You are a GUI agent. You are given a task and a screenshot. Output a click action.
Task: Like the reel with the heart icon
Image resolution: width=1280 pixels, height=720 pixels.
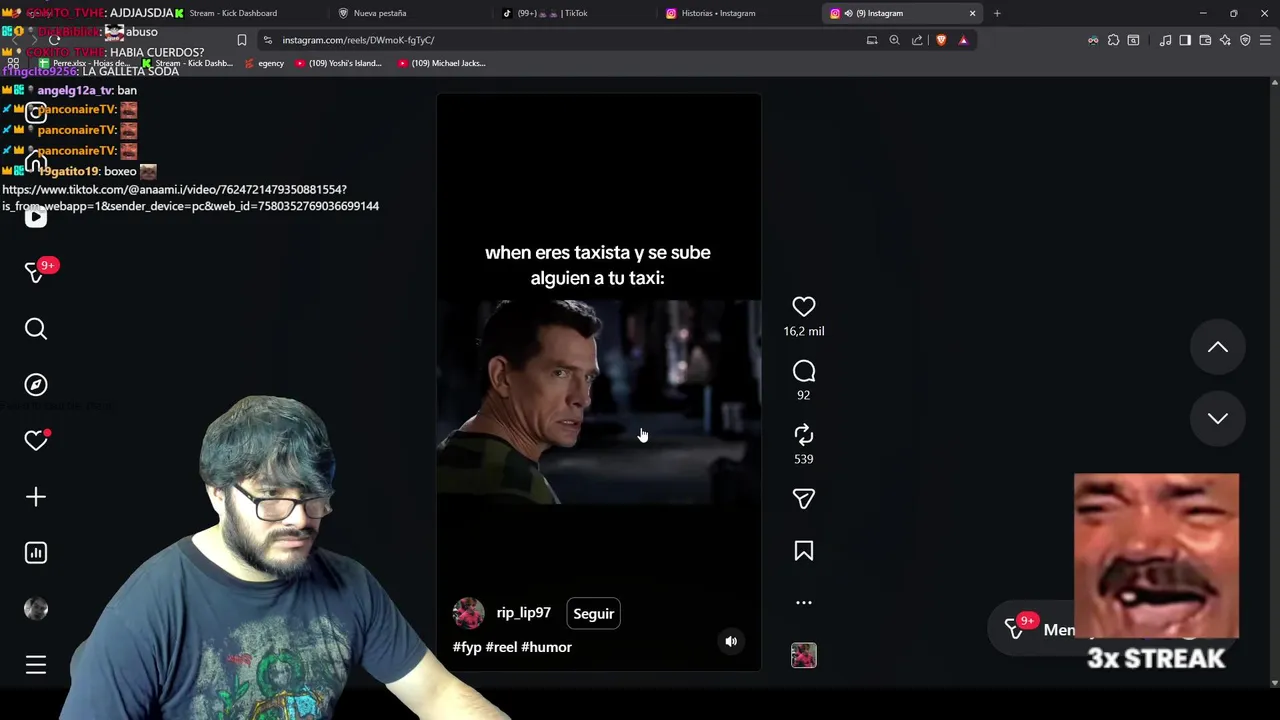point(803,306)
